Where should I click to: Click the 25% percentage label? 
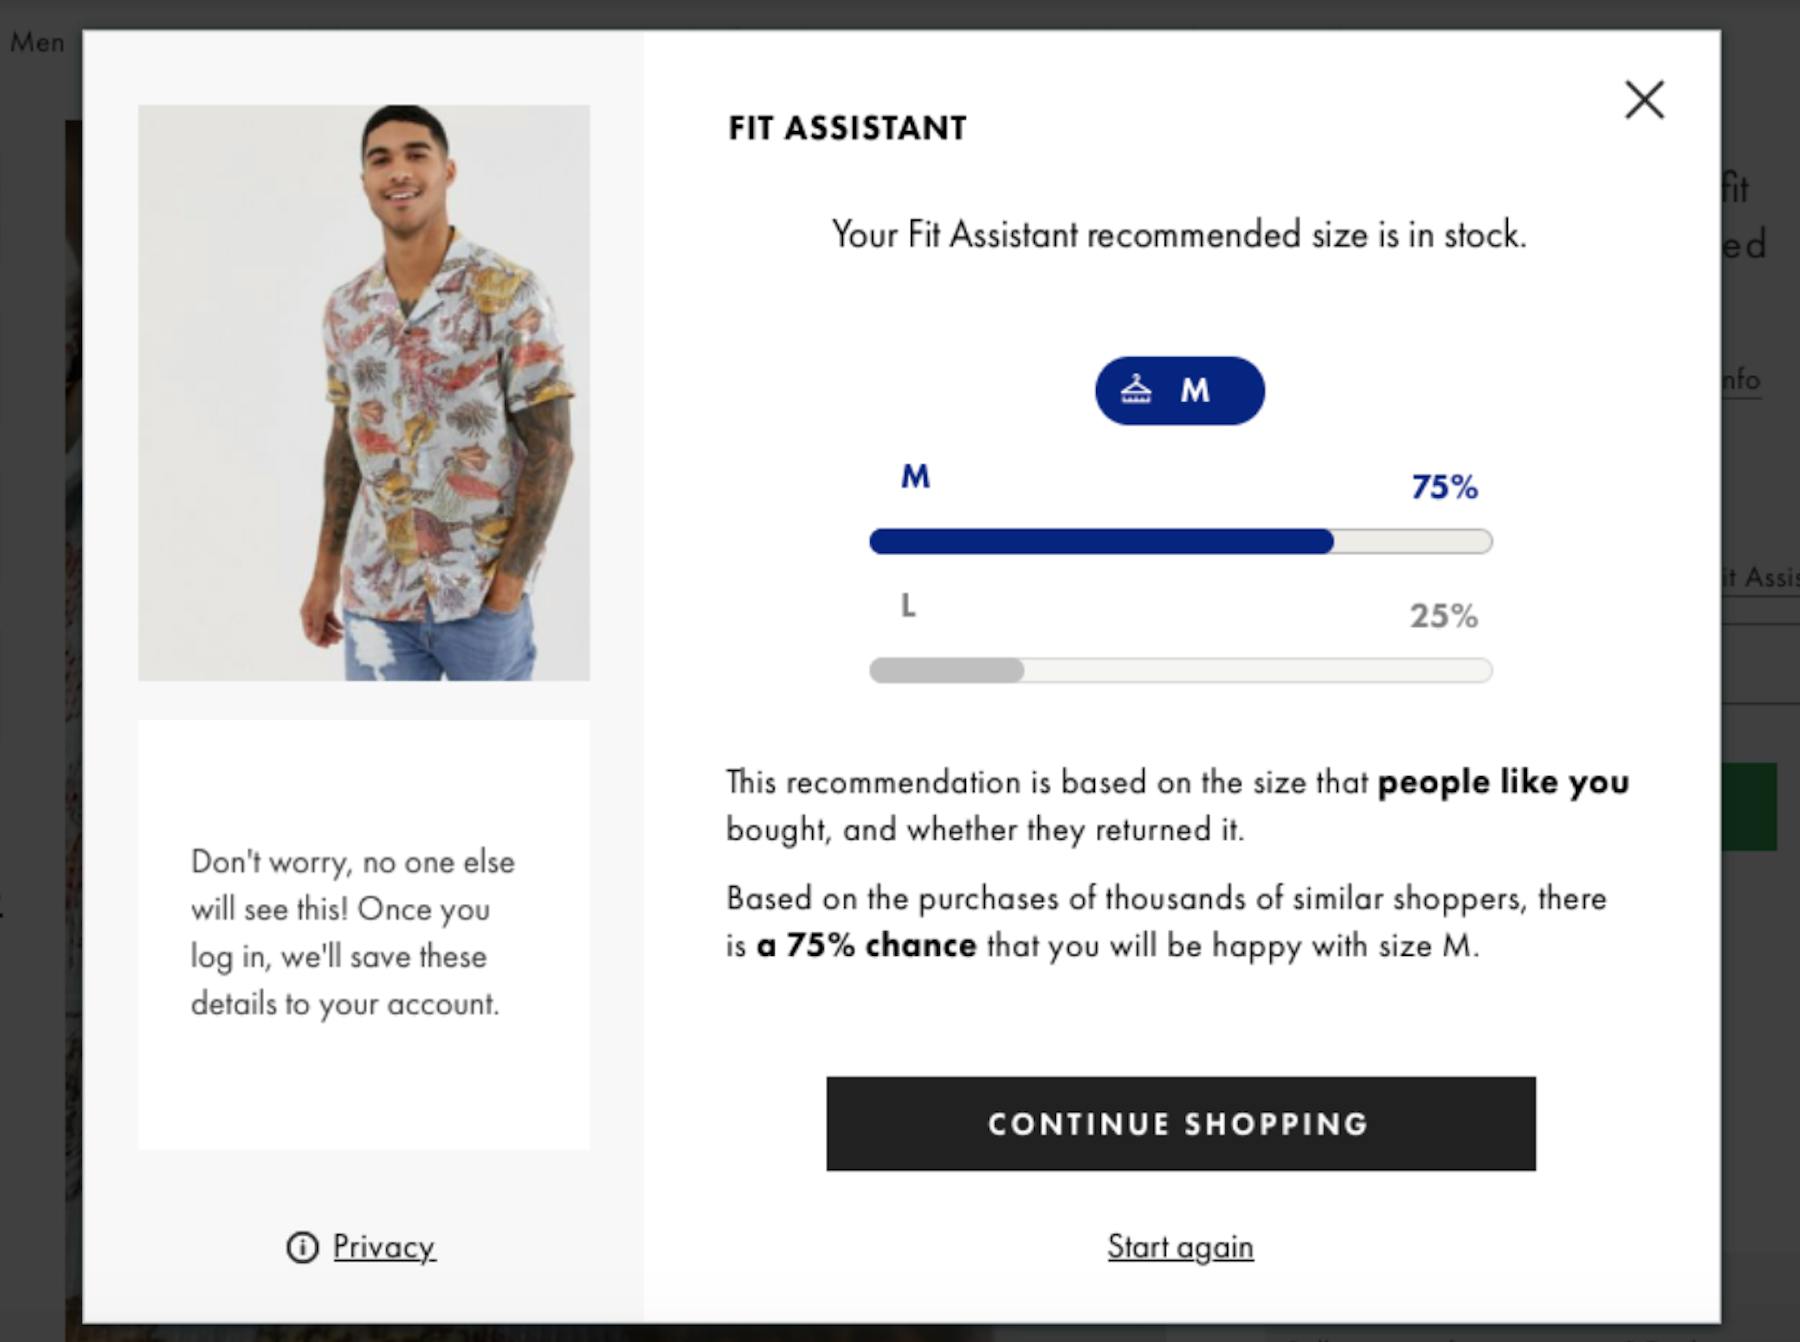[1444, 616]
